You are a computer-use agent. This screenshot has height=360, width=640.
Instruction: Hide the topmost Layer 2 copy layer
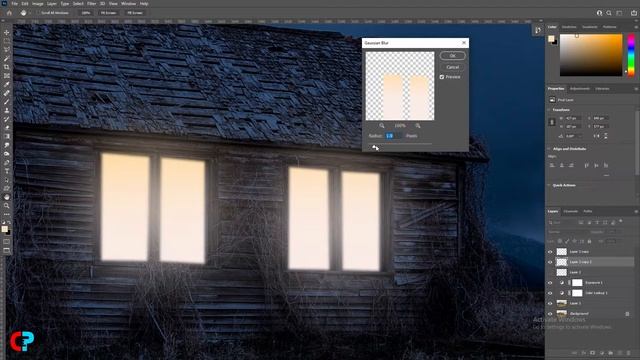[550, 252]
